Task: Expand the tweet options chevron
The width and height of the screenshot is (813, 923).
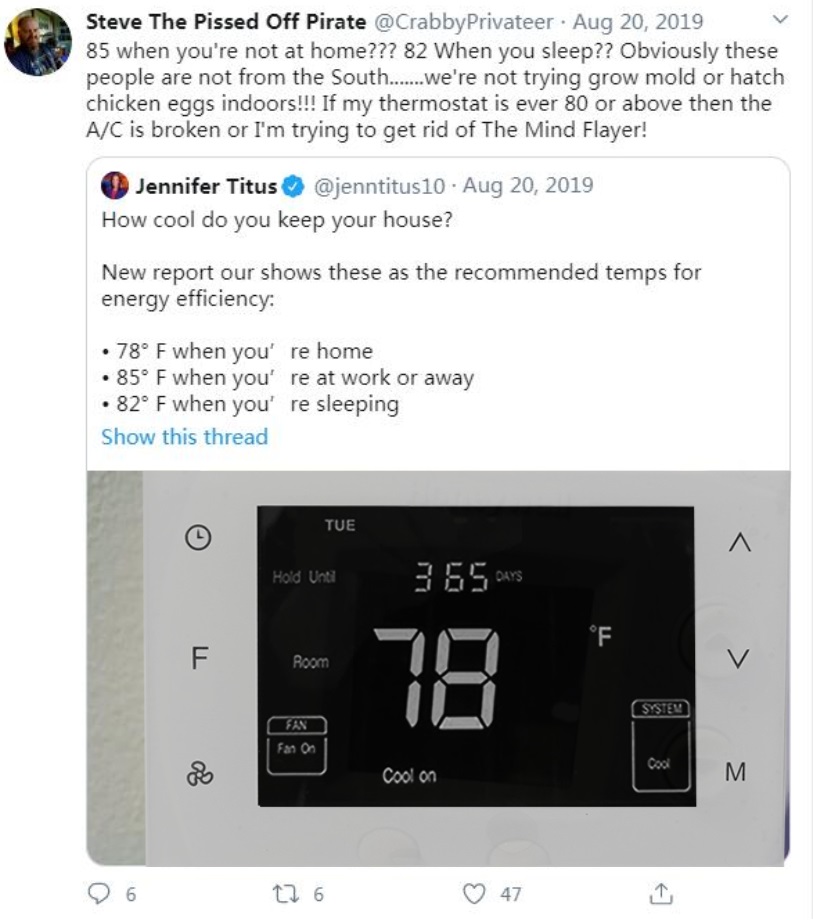Action: 782,20
